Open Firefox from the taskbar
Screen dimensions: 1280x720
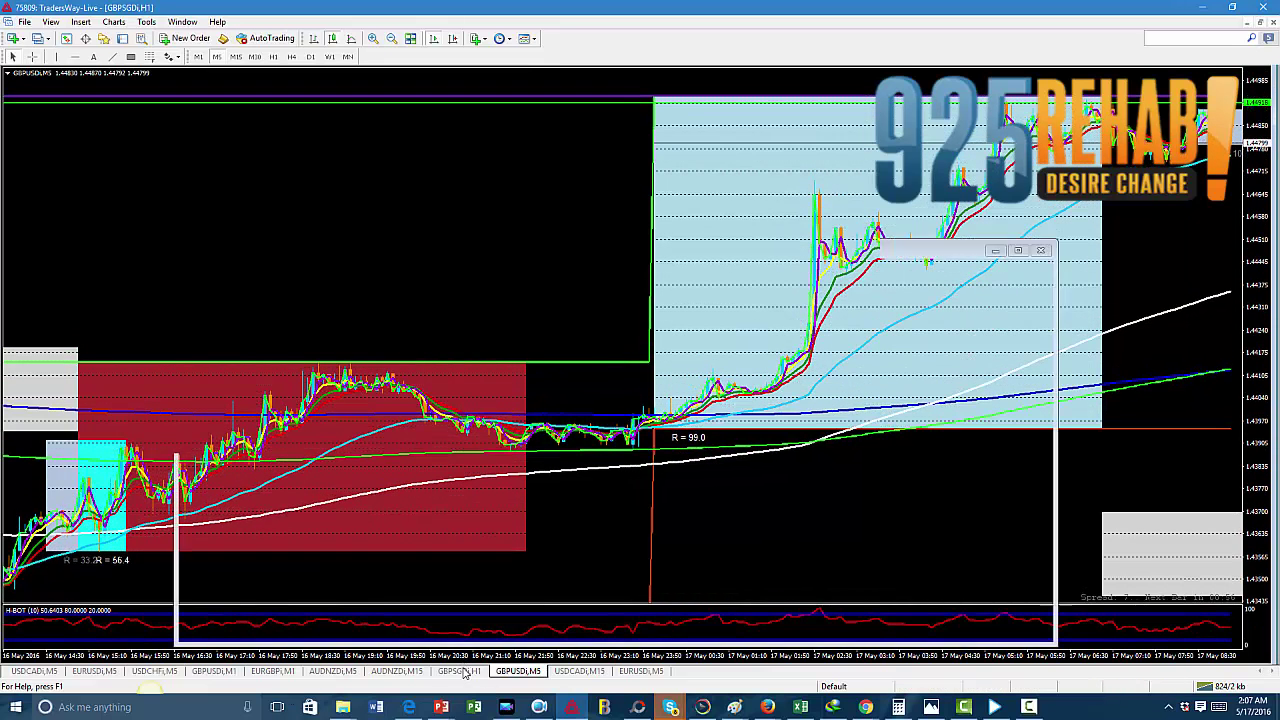click(768, 707)
